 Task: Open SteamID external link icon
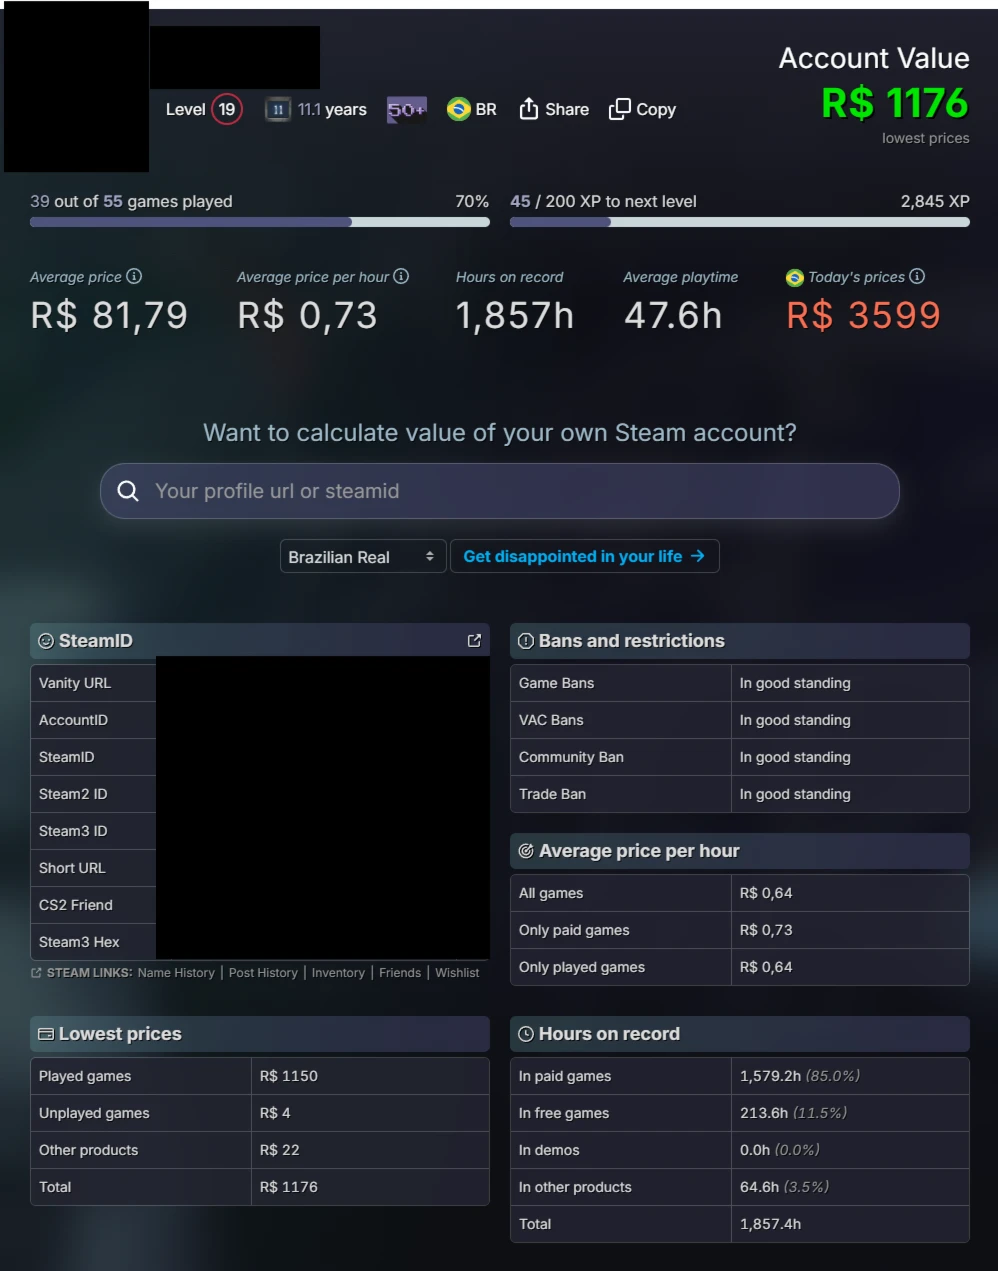474,640
